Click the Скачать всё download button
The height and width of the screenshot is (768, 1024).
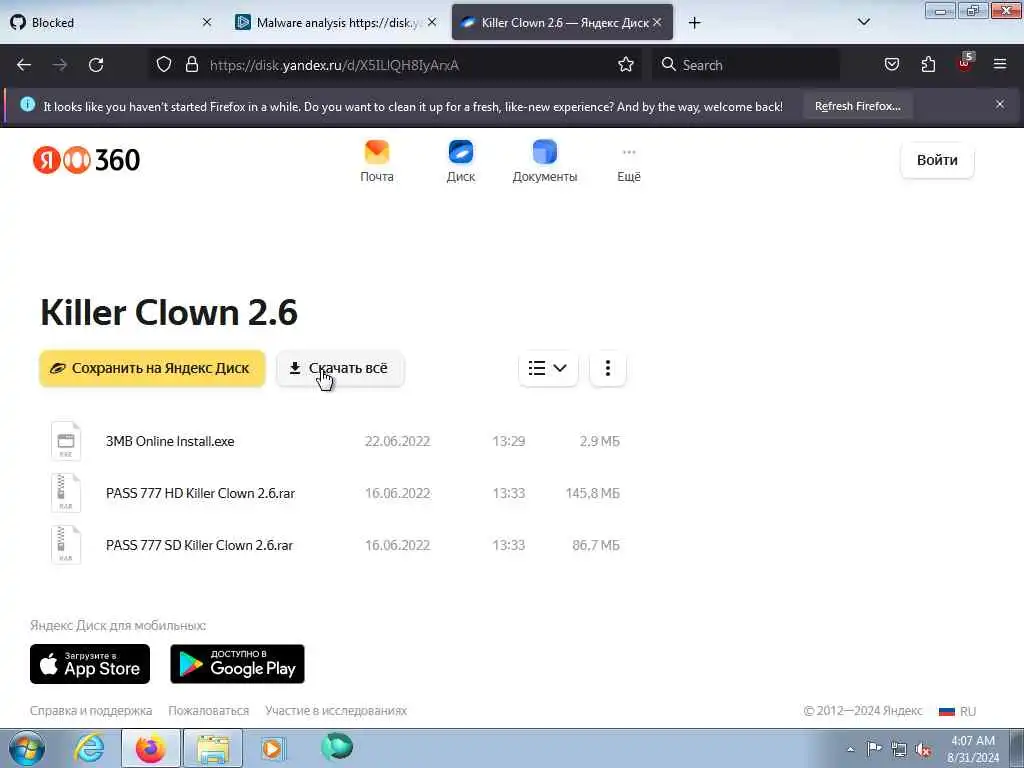coord(340,368)
